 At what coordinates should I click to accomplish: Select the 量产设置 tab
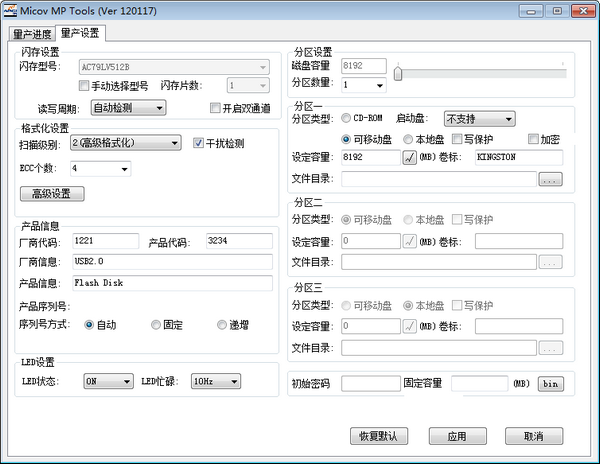click(x=81, y=32)
